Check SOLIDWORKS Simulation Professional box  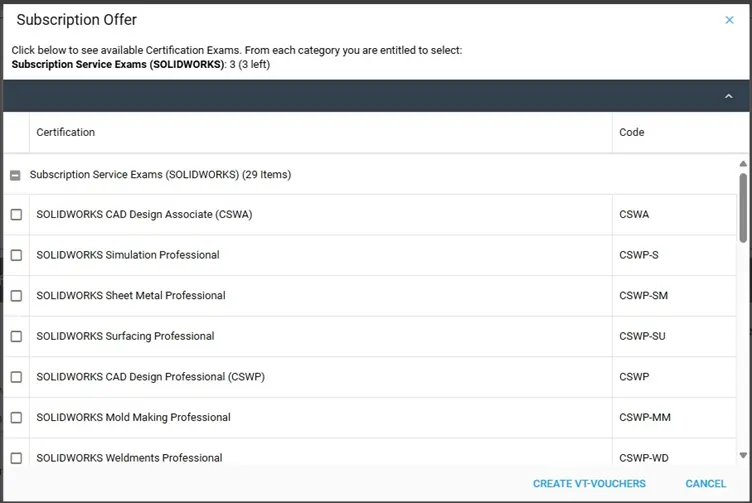(x=16, y=255)
